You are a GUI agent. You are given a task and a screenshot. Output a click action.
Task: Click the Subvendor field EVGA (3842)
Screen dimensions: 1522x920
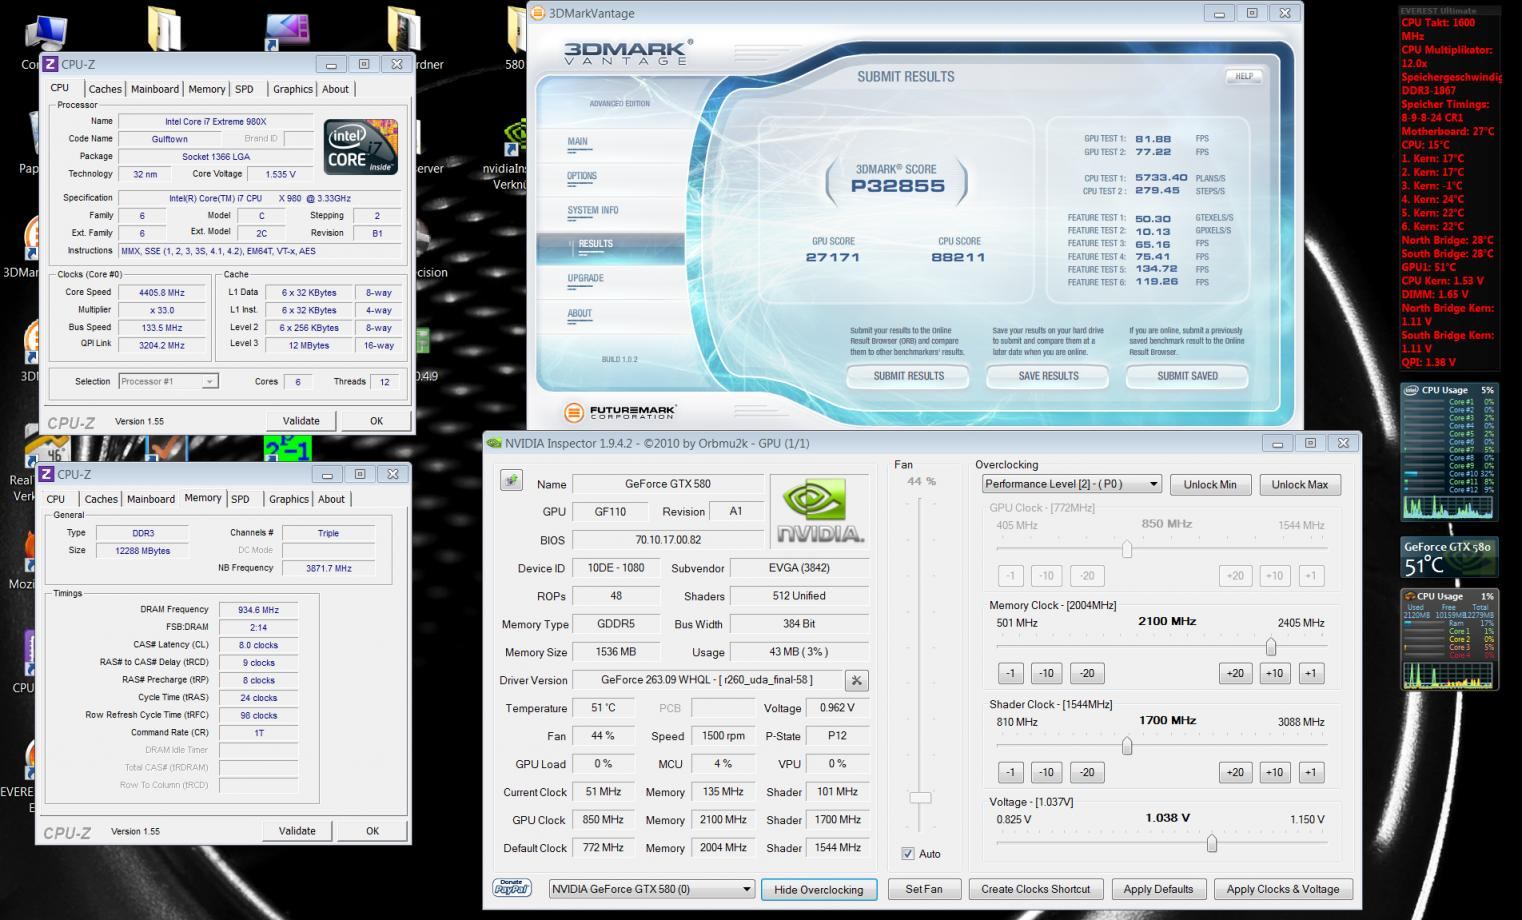(x=800, y=568)
